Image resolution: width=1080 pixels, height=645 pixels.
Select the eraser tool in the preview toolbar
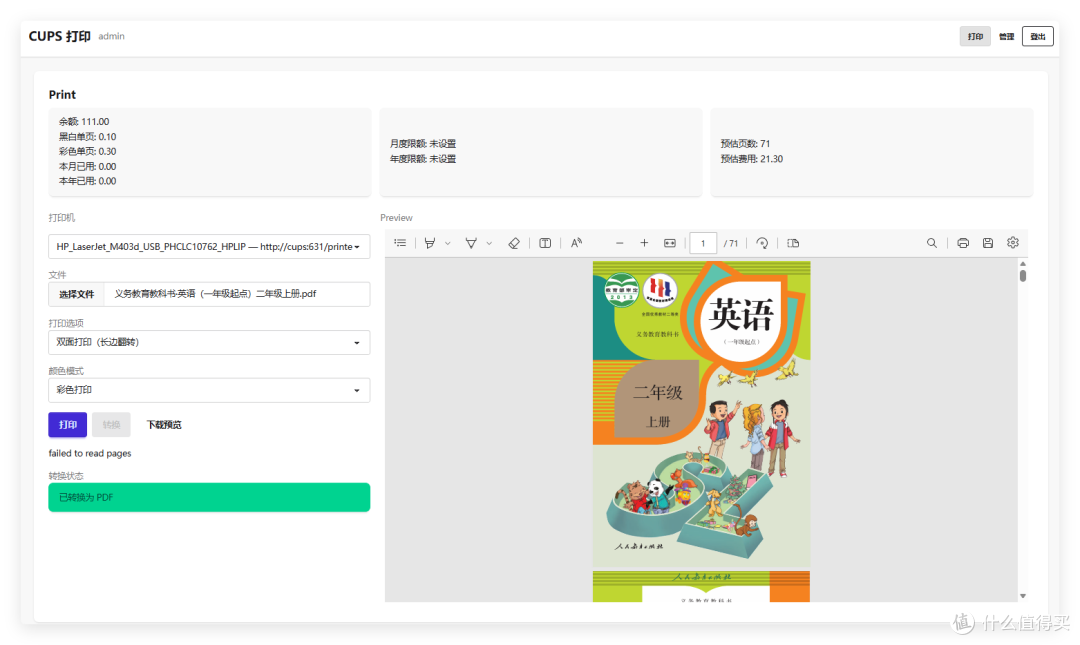click(x=514, y=242)
